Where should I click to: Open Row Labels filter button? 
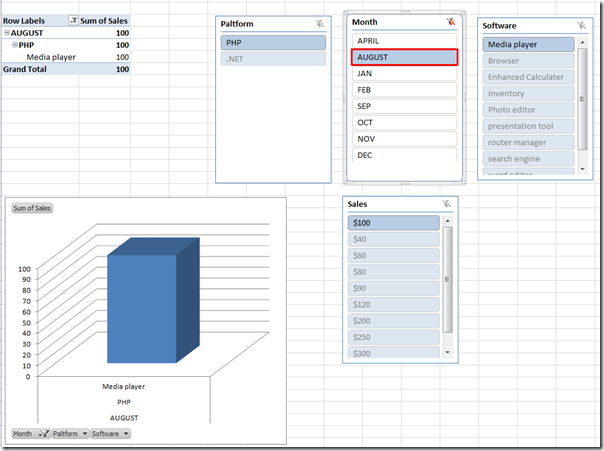[74, 20]
